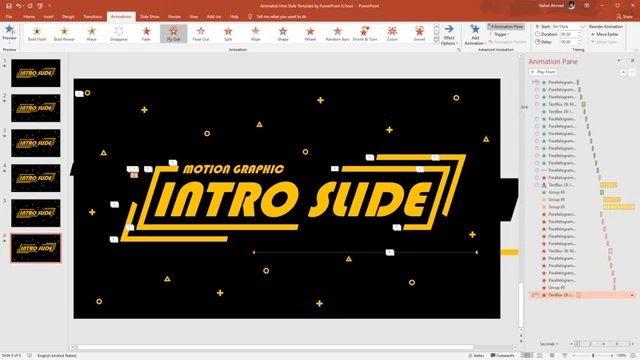Open animation dialog launcher below Effect Options
Image resolution: width=640 pixels, height=360 pixels.
[x=459, y=50]
